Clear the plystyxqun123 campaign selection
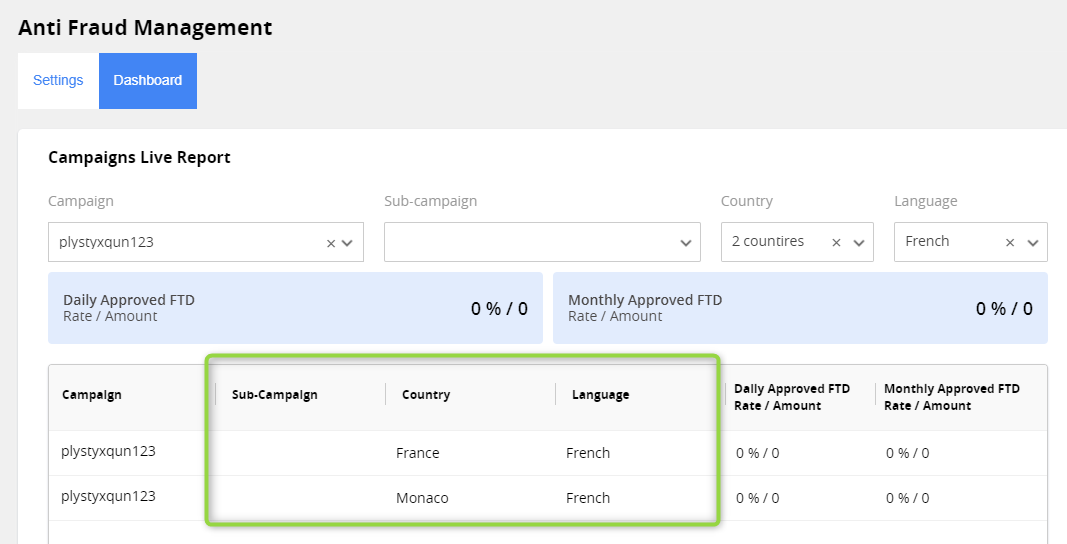Screen dimensions: 1067x544 [x=331, y=243]
